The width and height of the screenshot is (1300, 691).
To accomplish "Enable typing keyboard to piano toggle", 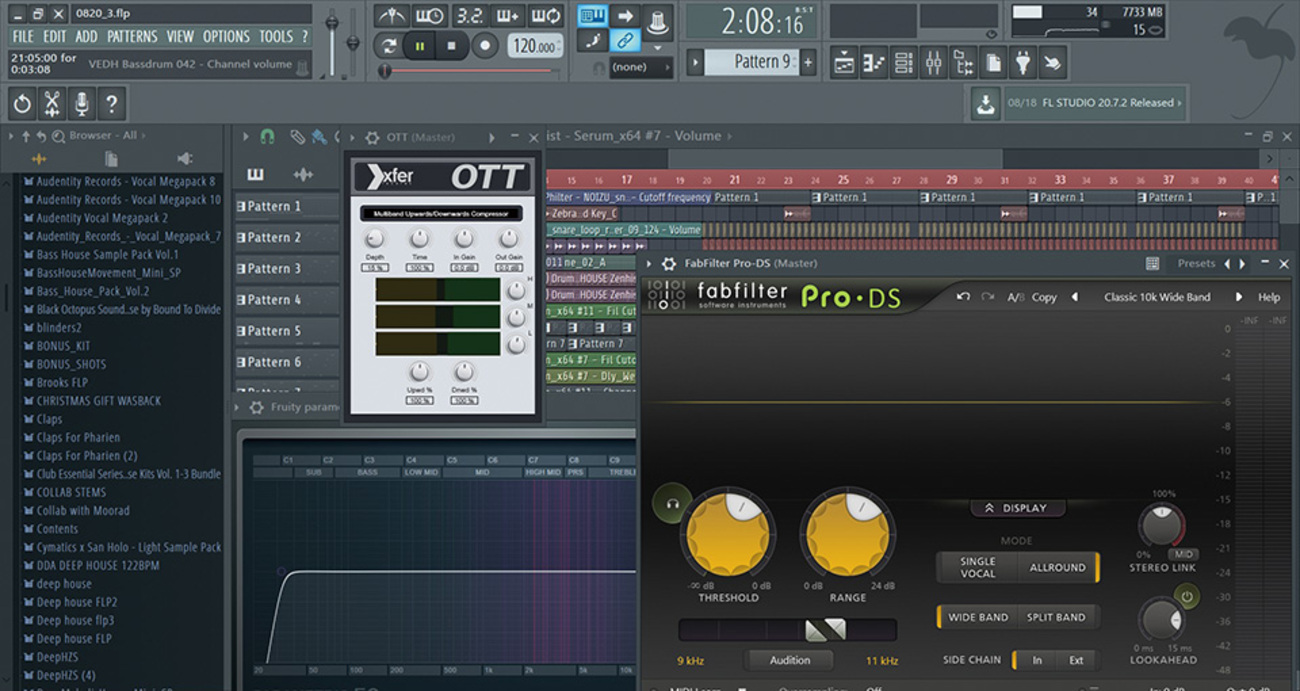I will (592, 15).
